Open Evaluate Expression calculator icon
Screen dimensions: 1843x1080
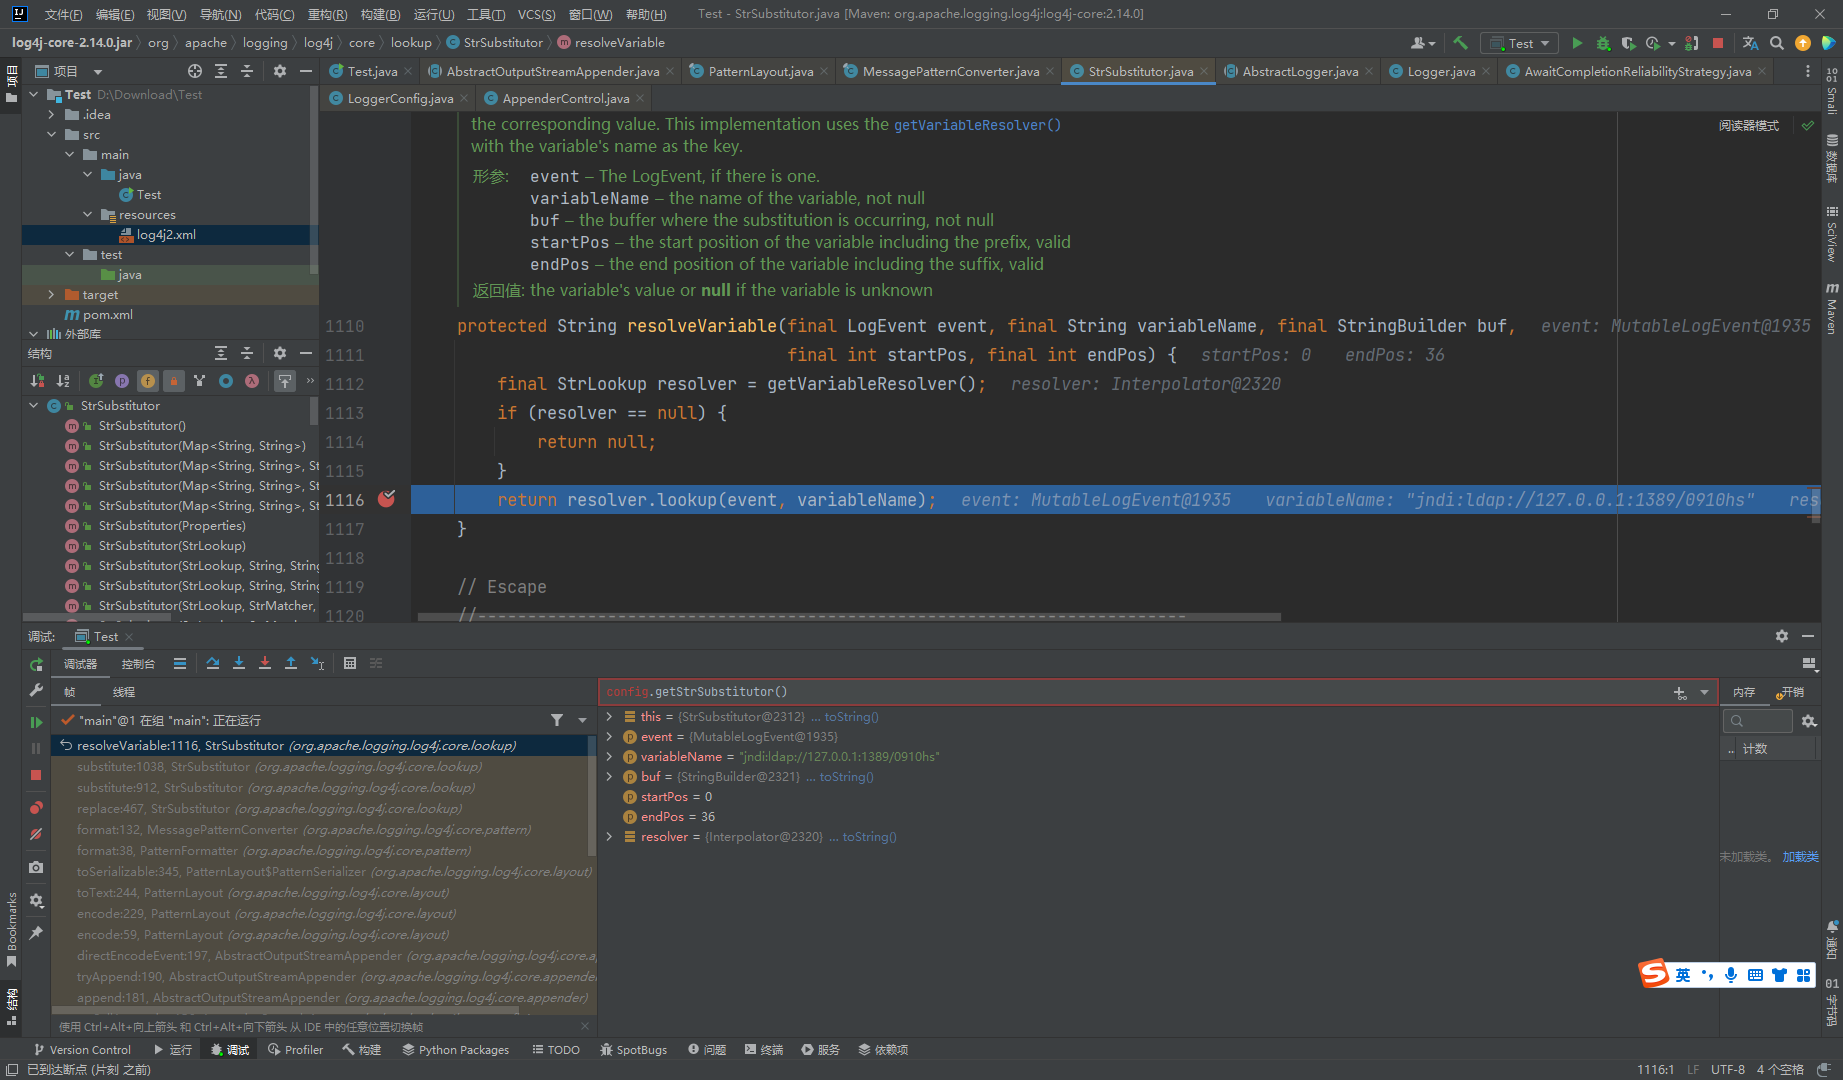point(350,663)
